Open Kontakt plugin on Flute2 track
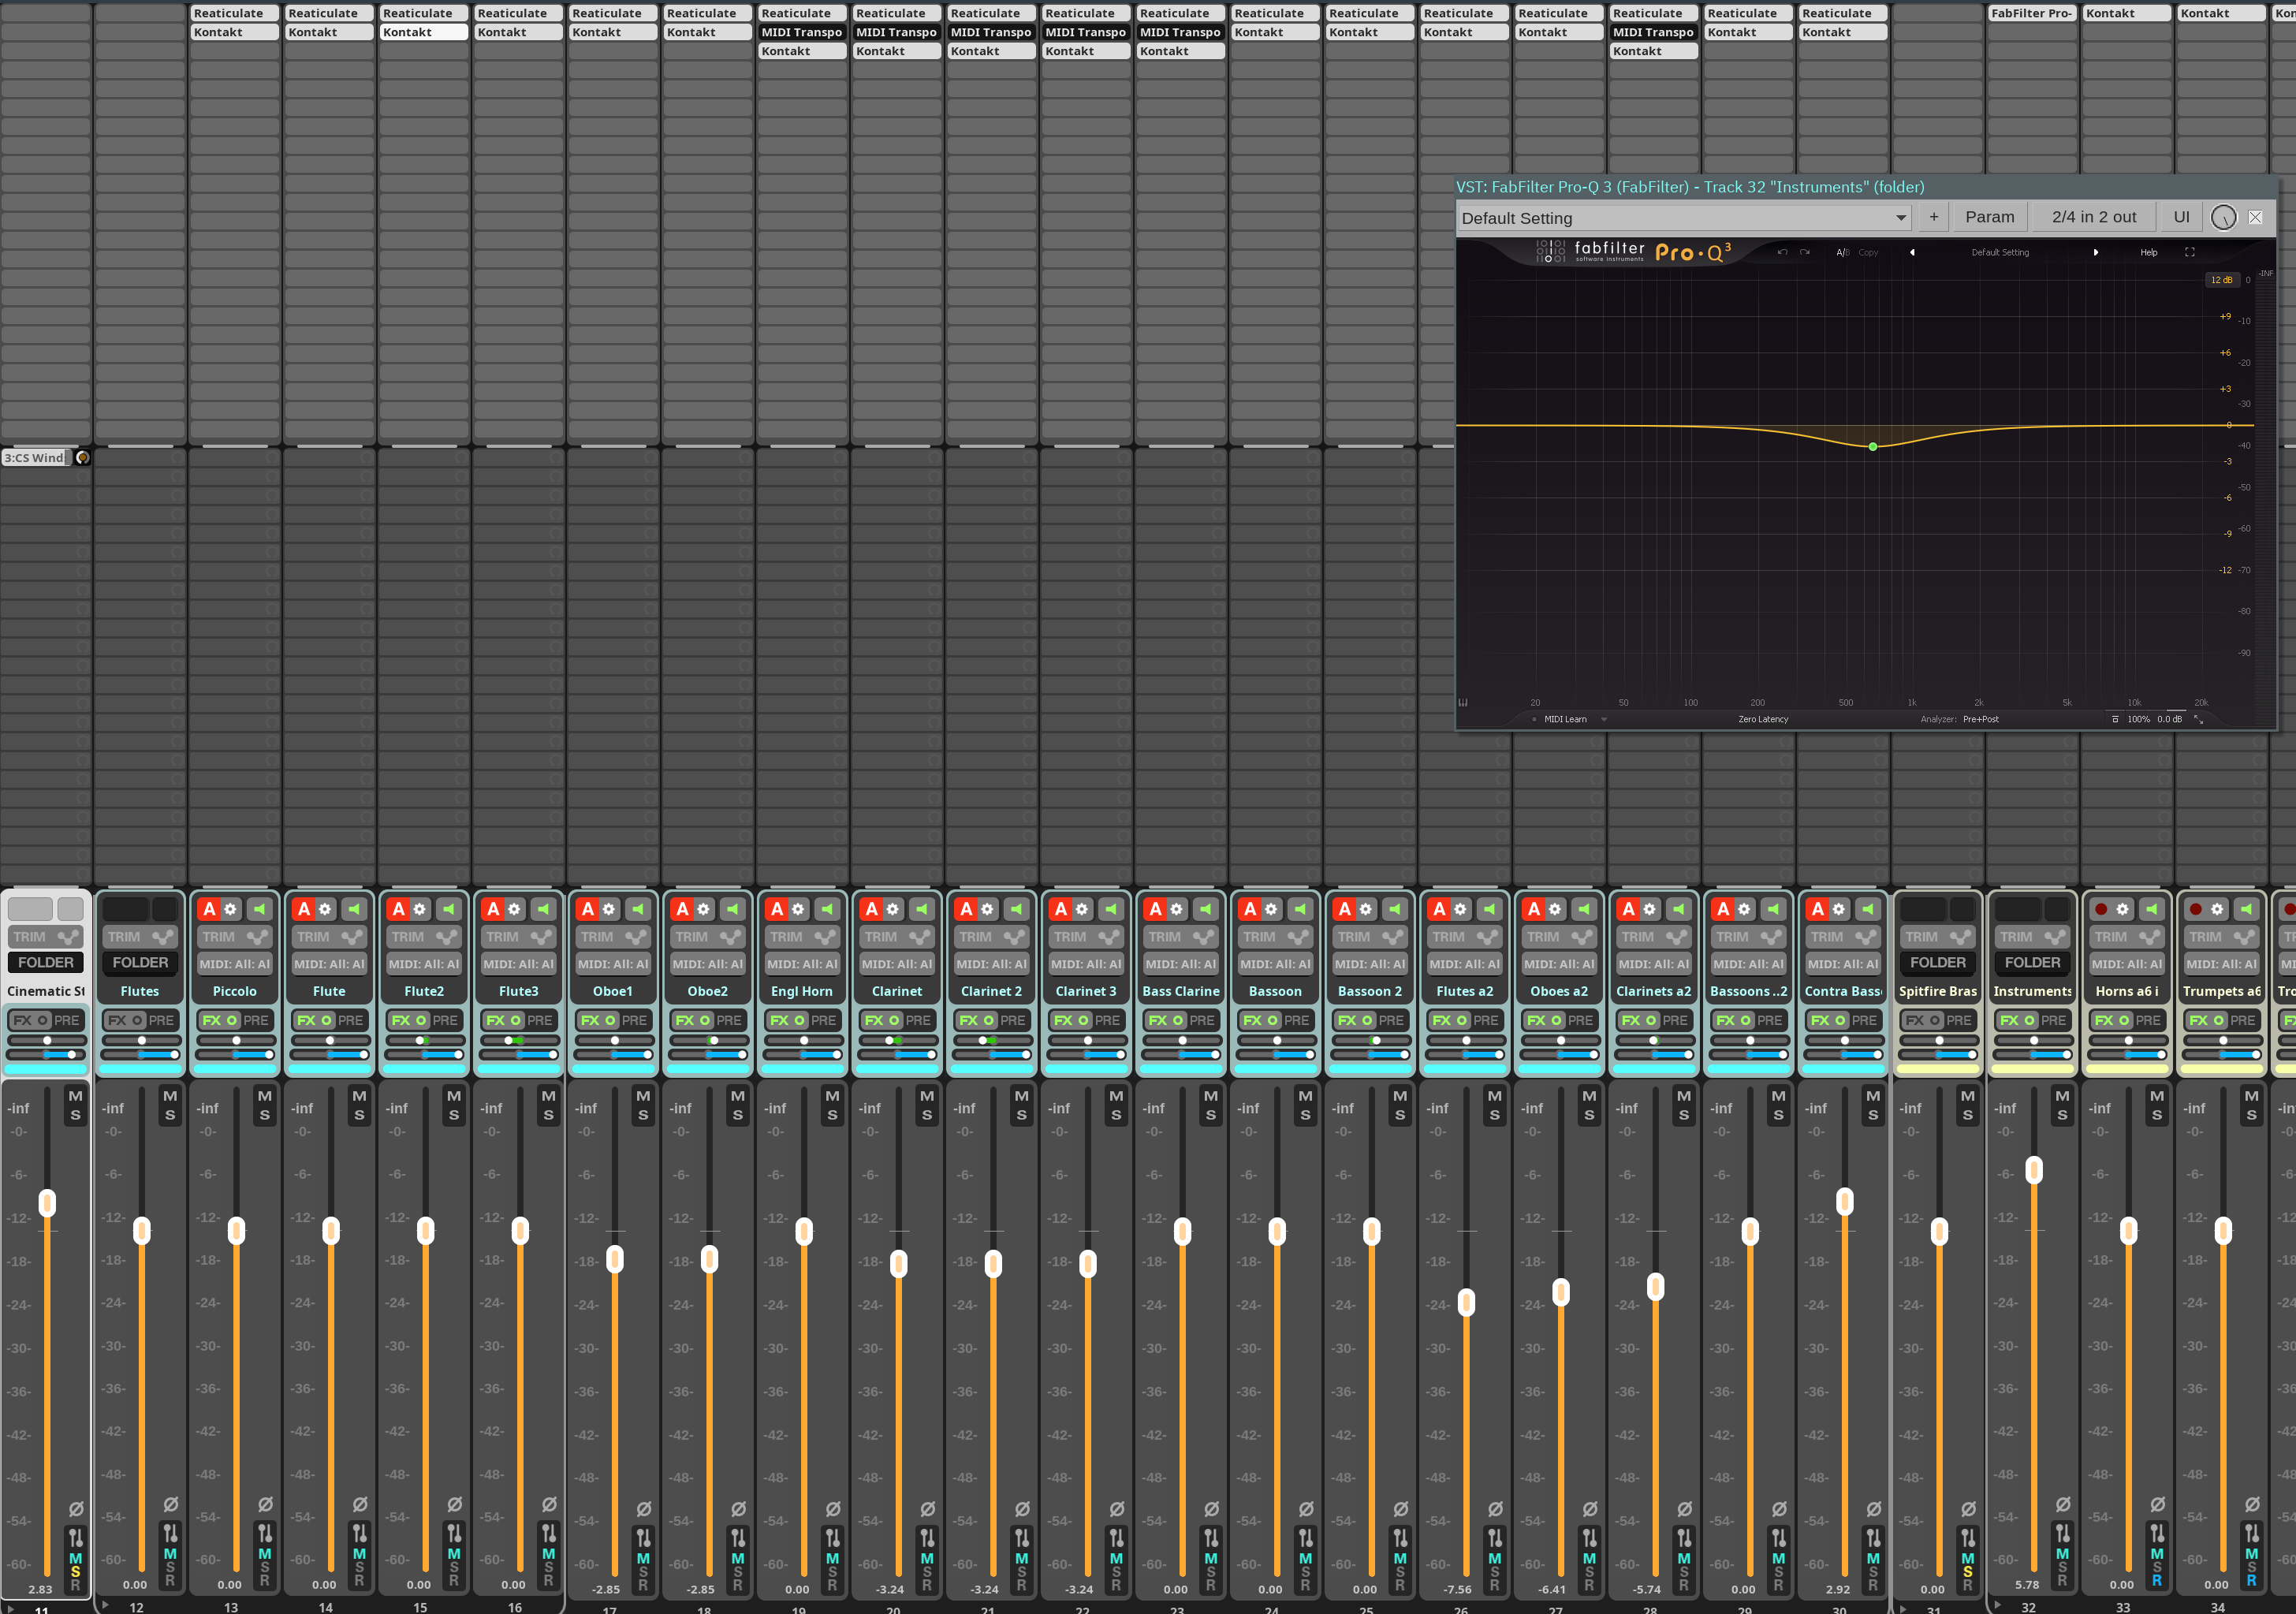 [423, 32]
